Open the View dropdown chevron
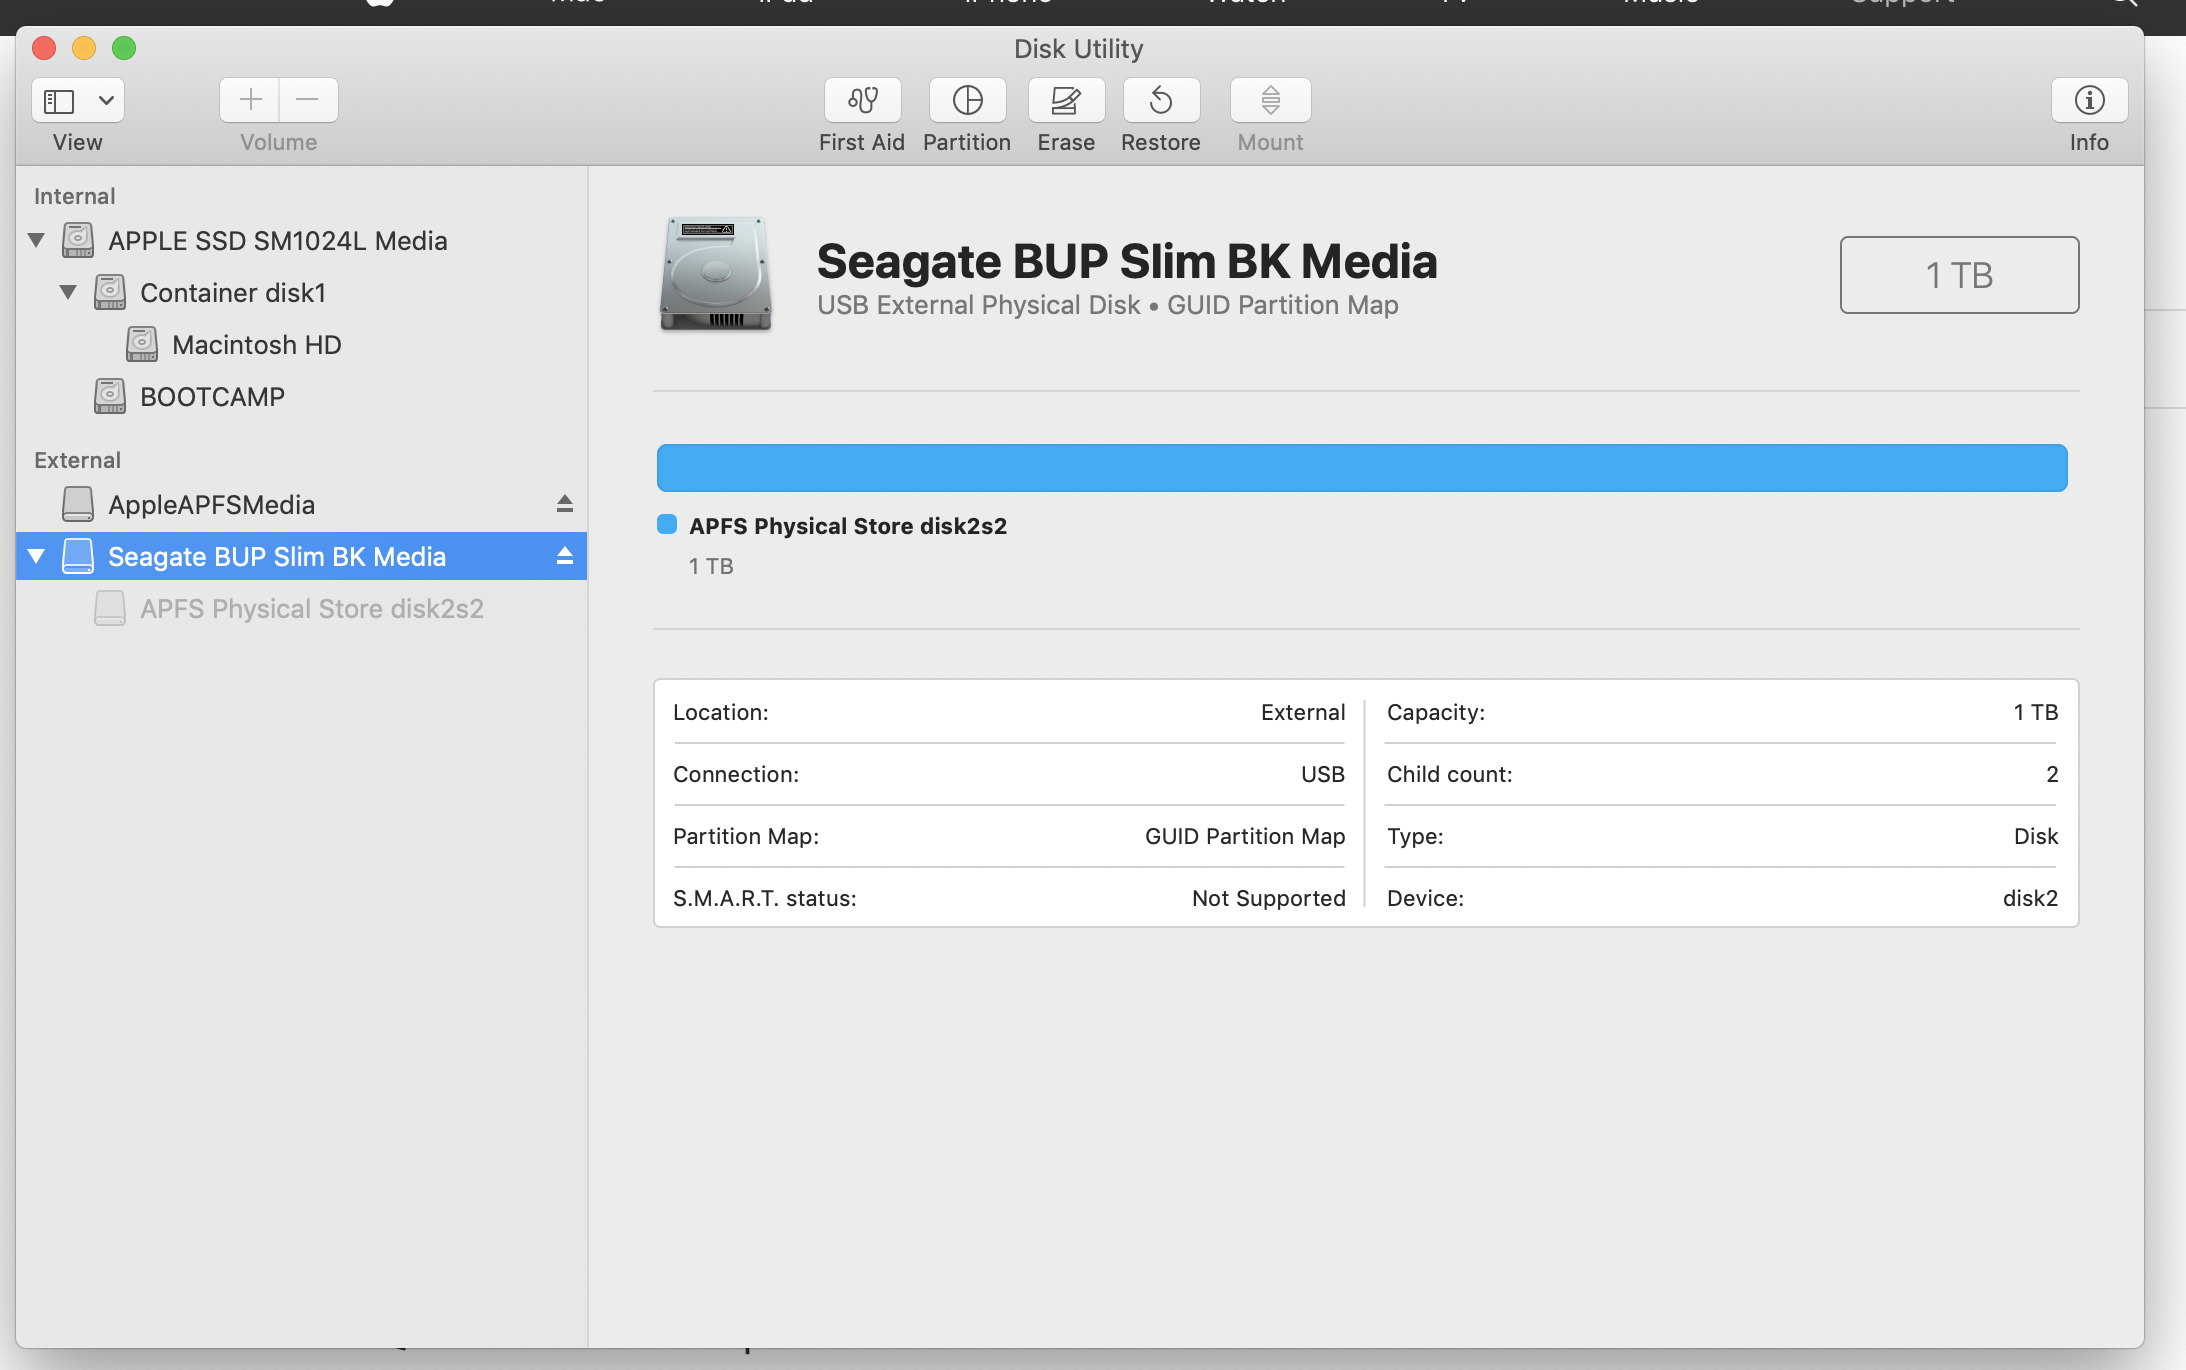The height and width of the screenshot is (1370, 2186). point(106,101)
